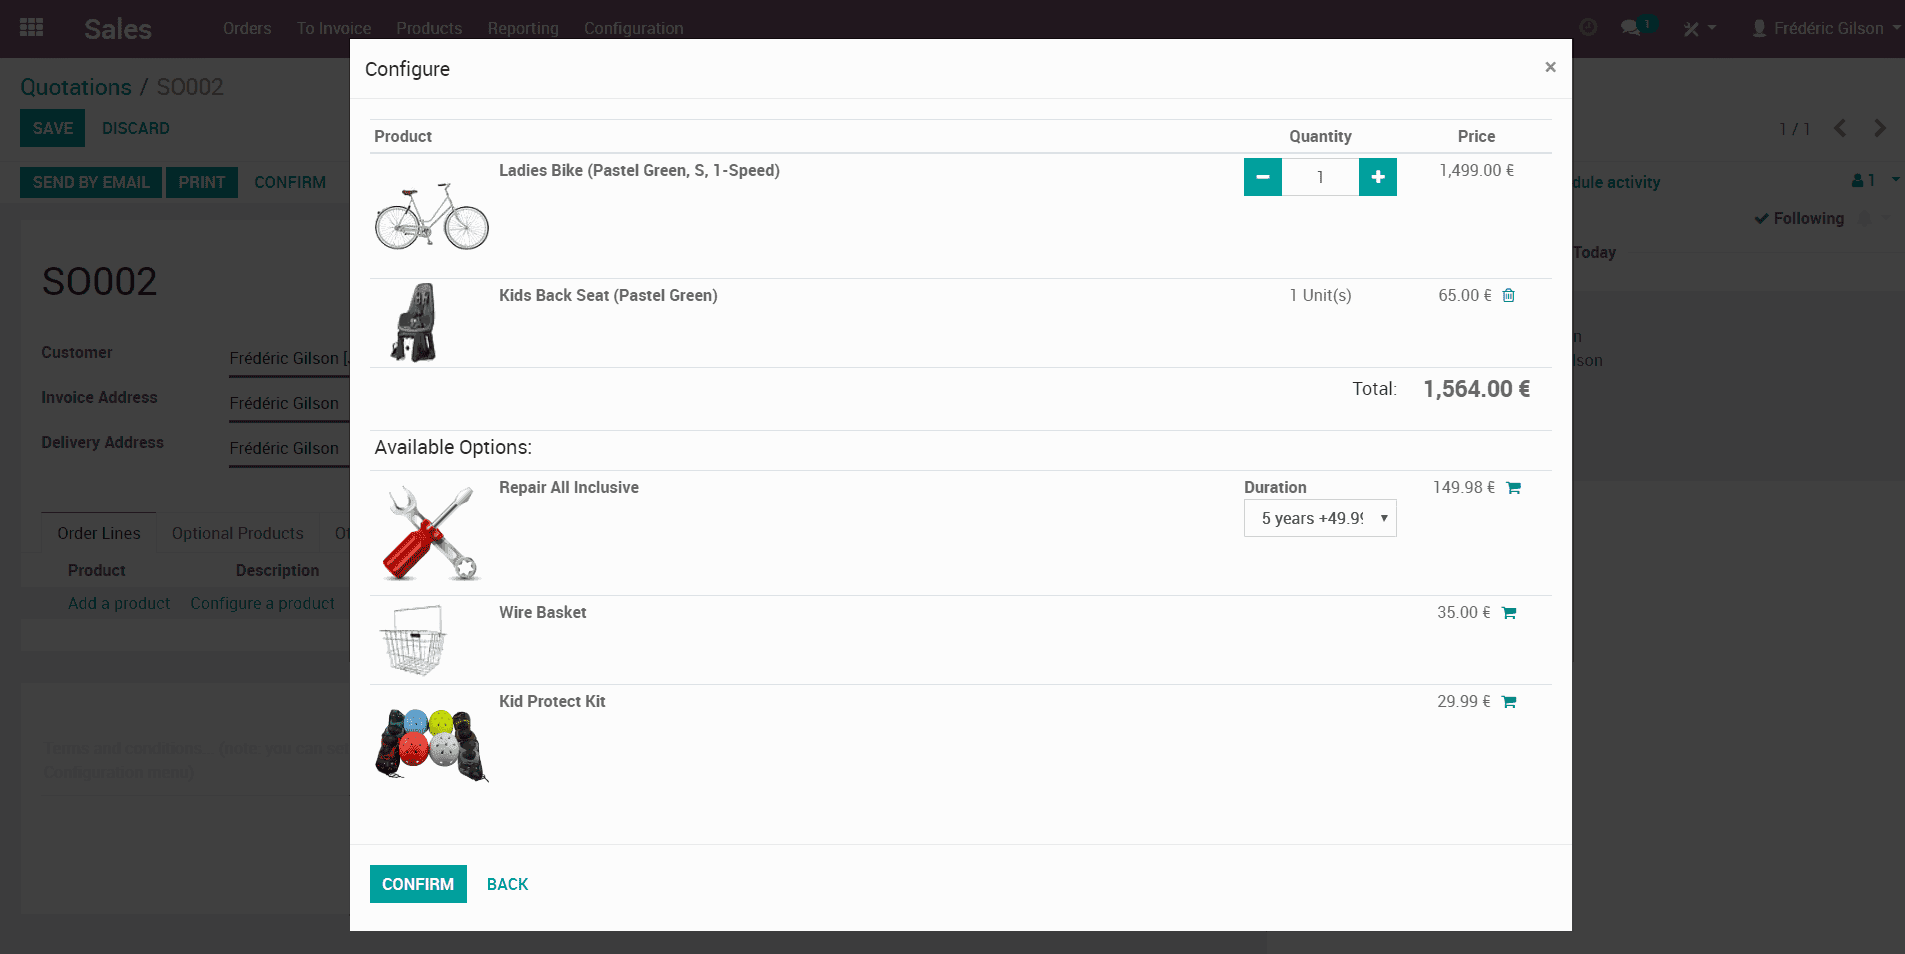Viewport: 1905px width, 954px height.
Task: Open the To Invoice menu
Action: click(x=334, y=28)
